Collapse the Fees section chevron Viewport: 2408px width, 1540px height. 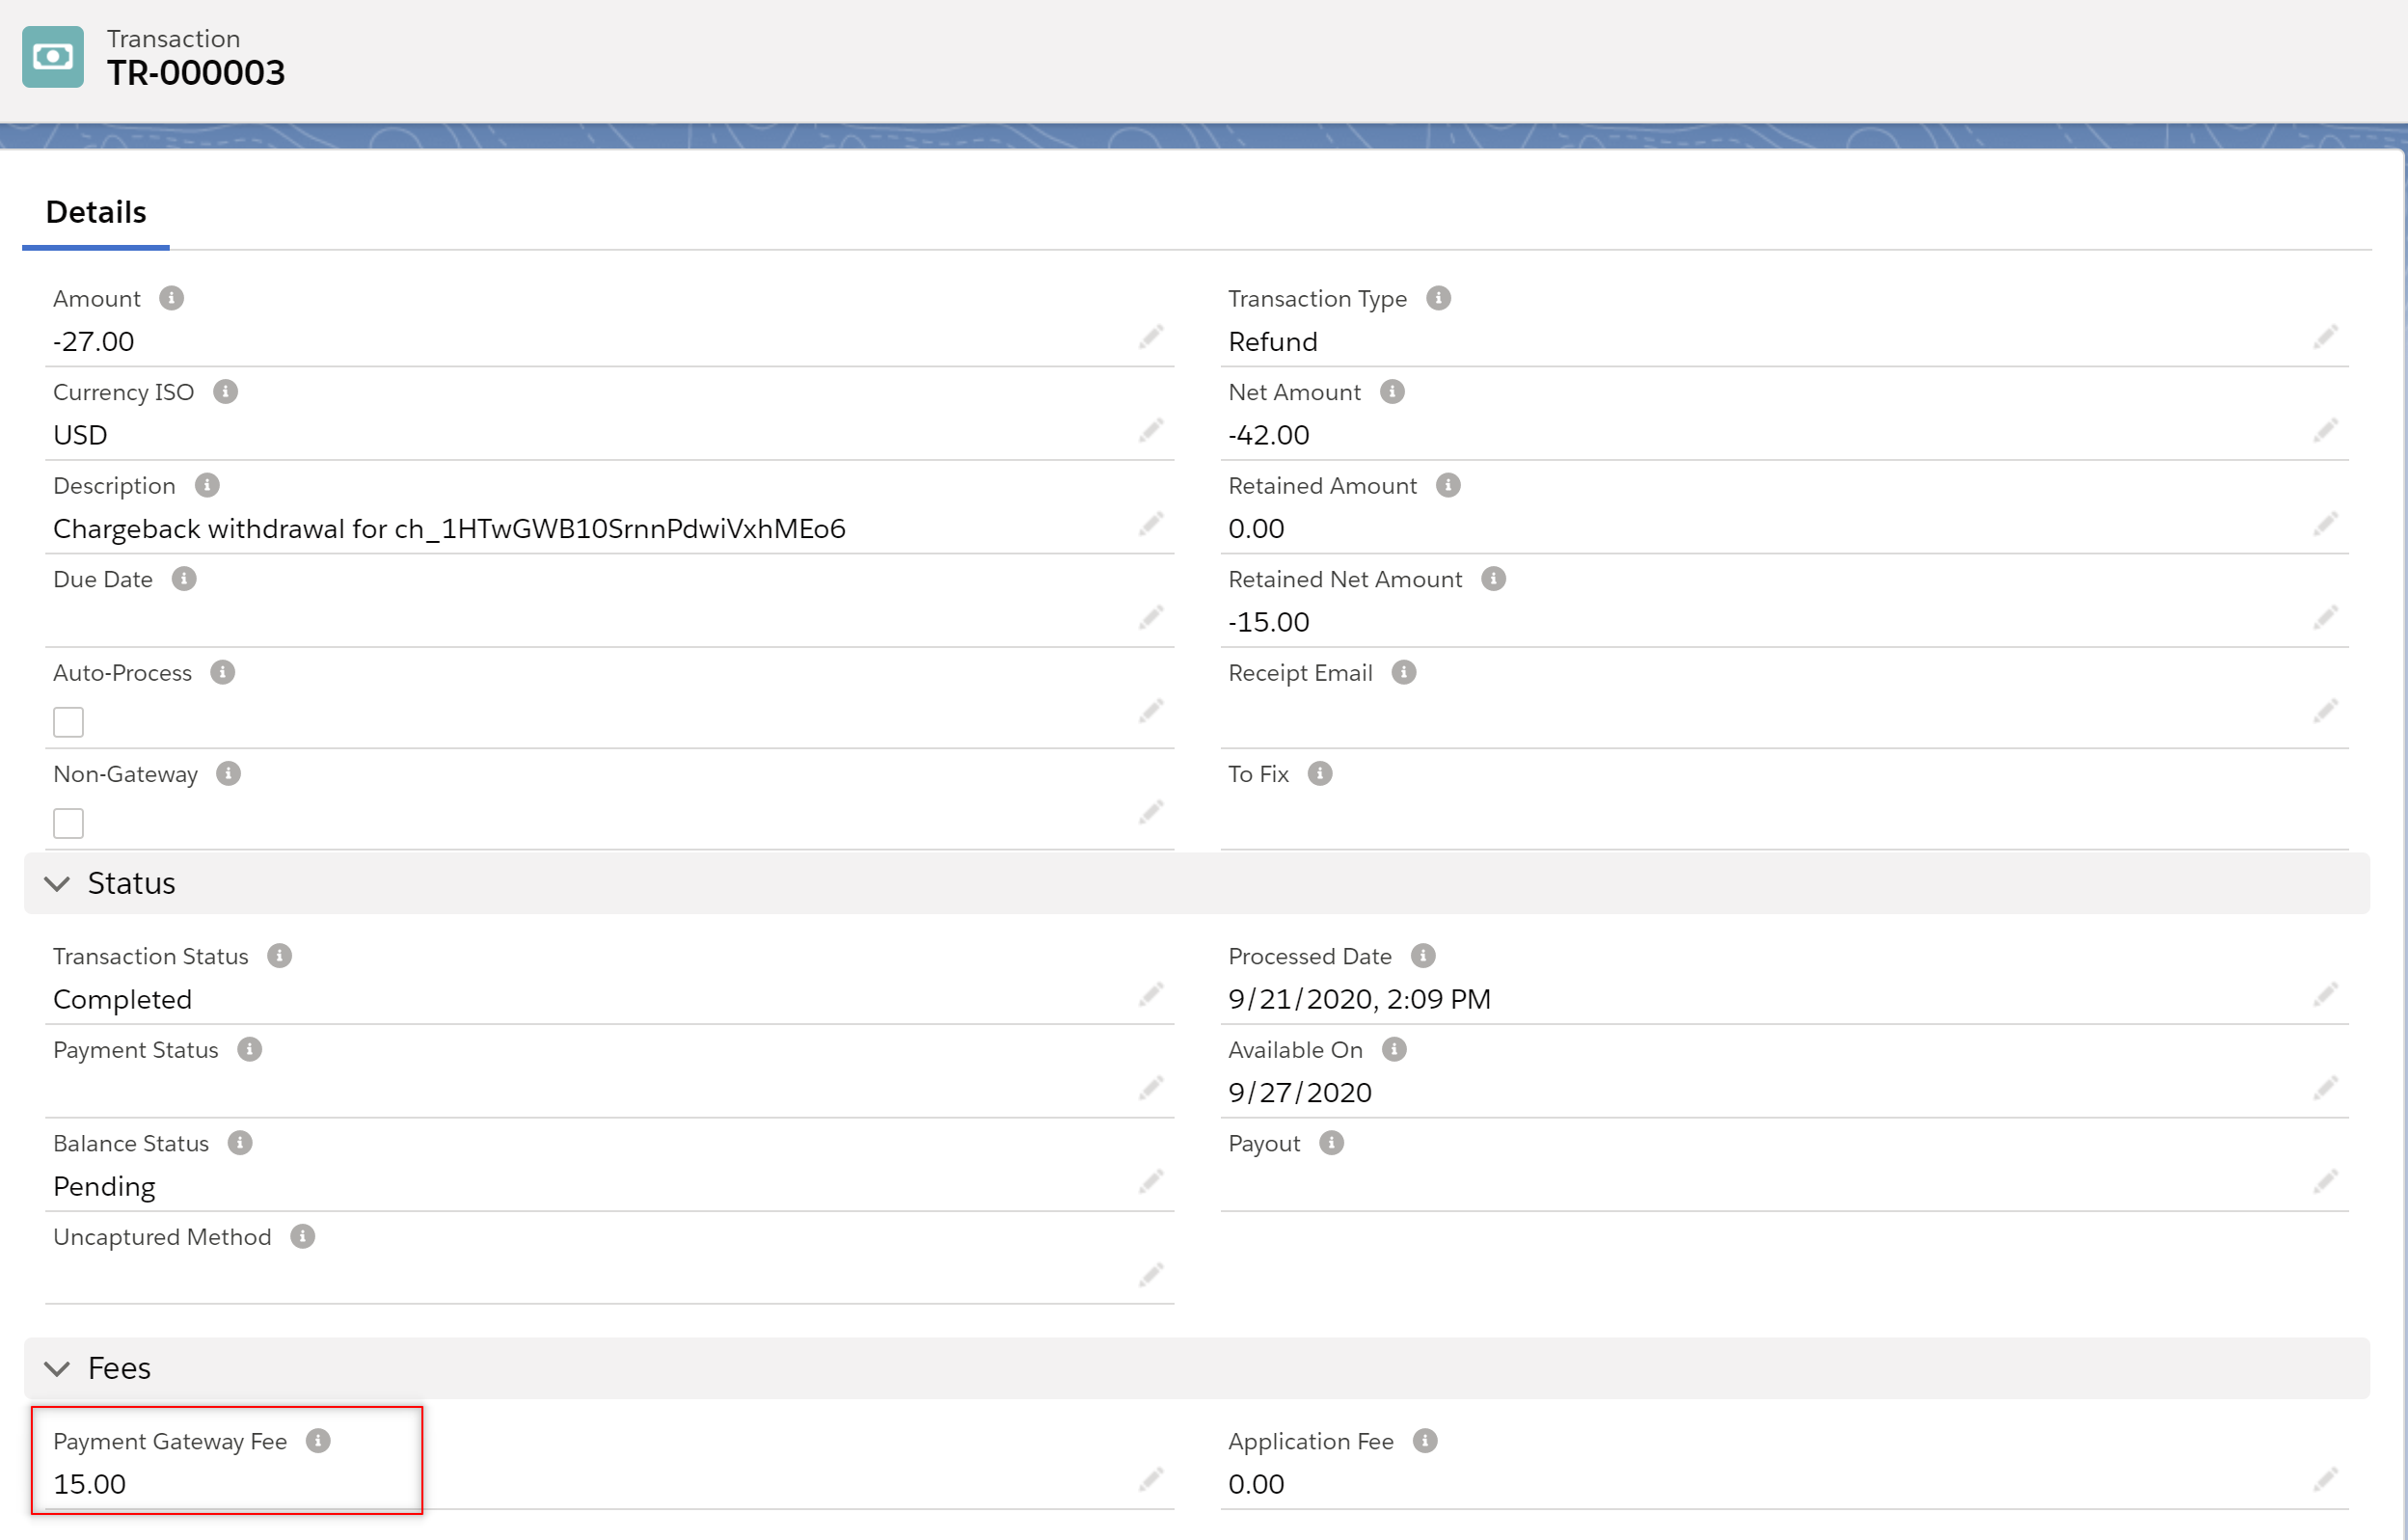[x=57, y=1369]
